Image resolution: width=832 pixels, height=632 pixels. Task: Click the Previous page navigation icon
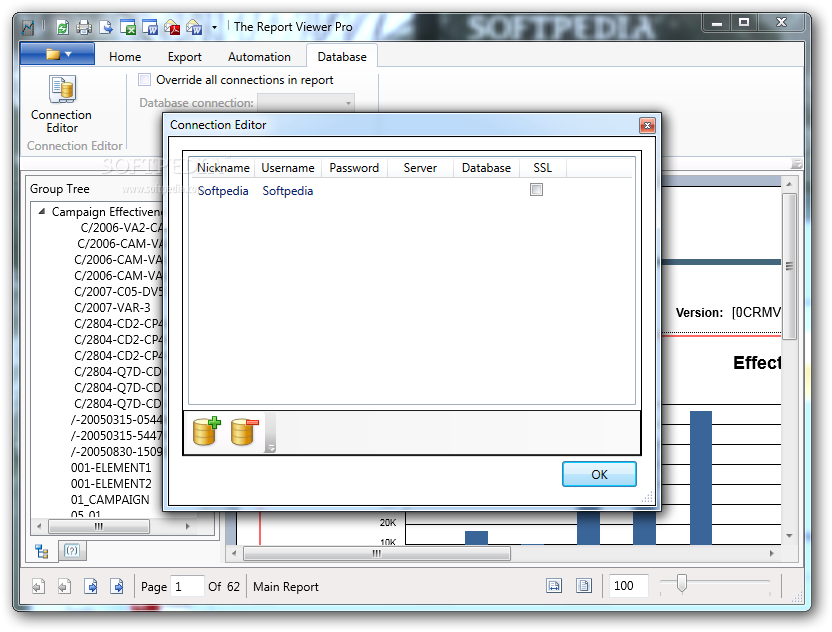(x=64, y=586)
